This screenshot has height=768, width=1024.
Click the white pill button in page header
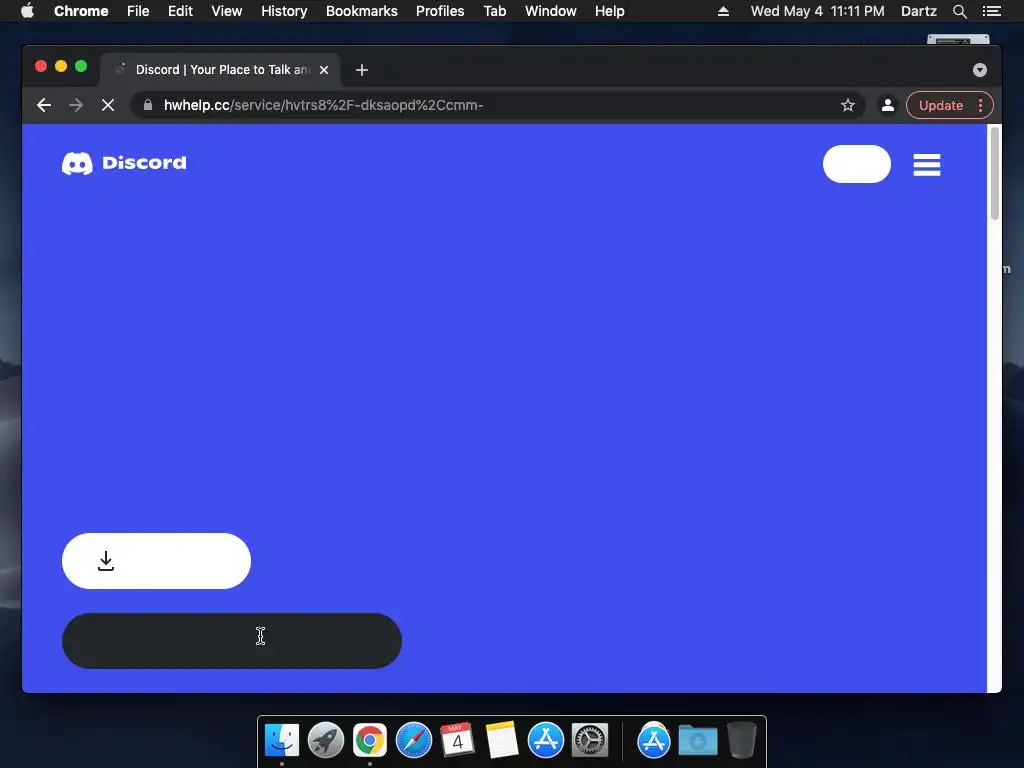[x=857, y=164]
